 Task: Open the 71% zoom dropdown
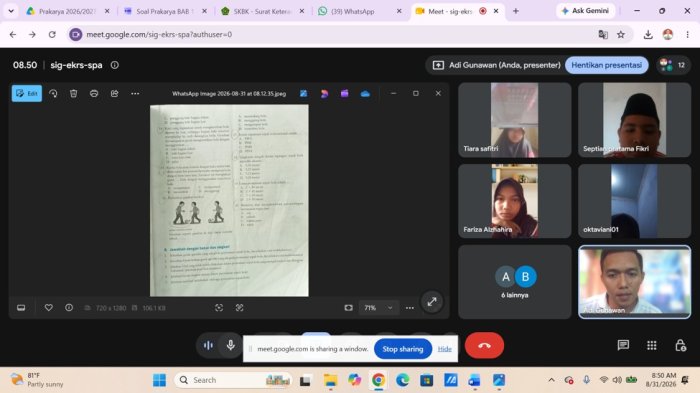point(378,308)
